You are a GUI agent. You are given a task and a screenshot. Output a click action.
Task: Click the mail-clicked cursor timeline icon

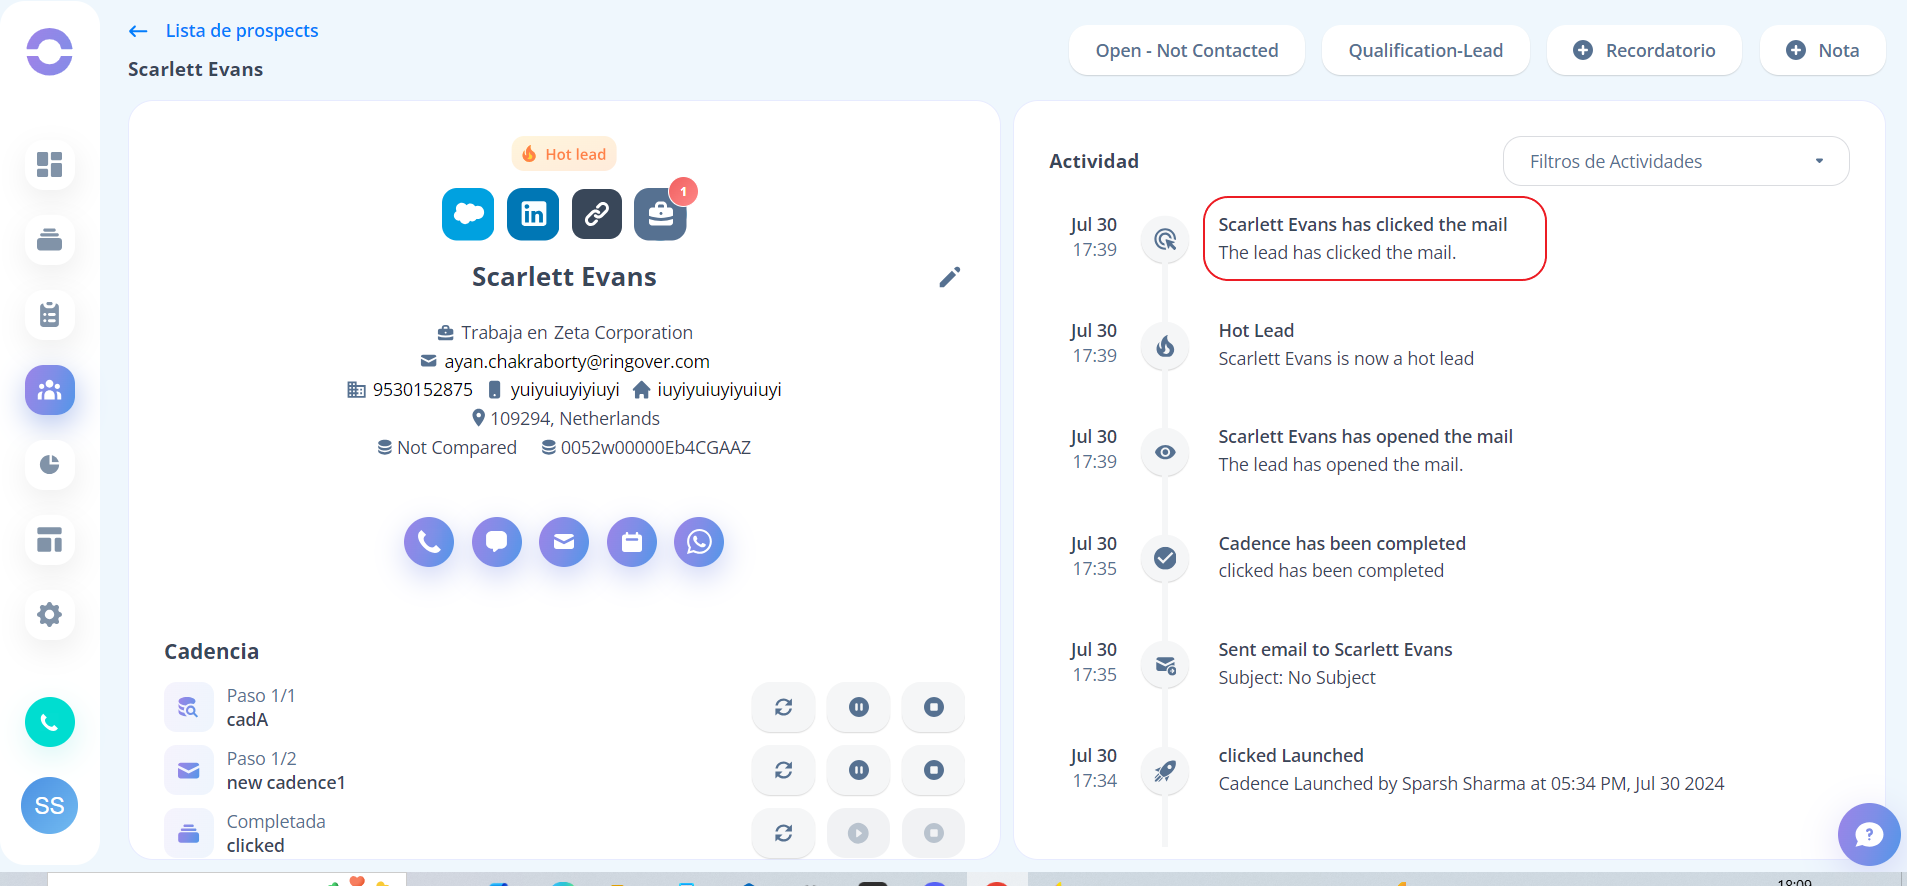(x=1165, y=240)
